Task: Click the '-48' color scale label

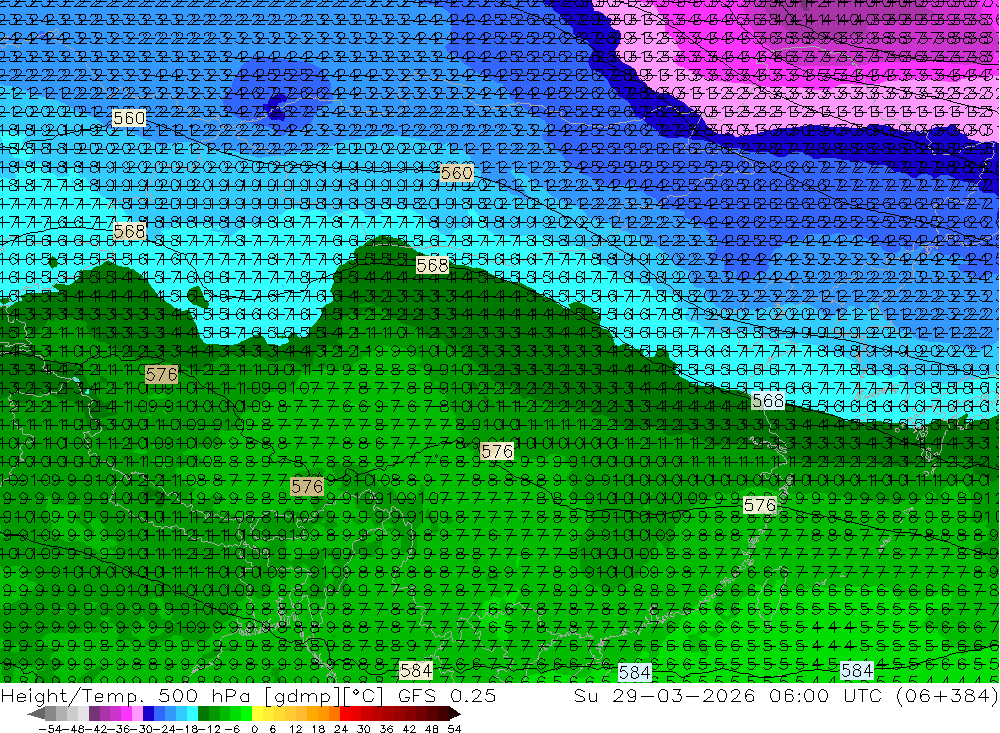Action: tap(74, 729)
